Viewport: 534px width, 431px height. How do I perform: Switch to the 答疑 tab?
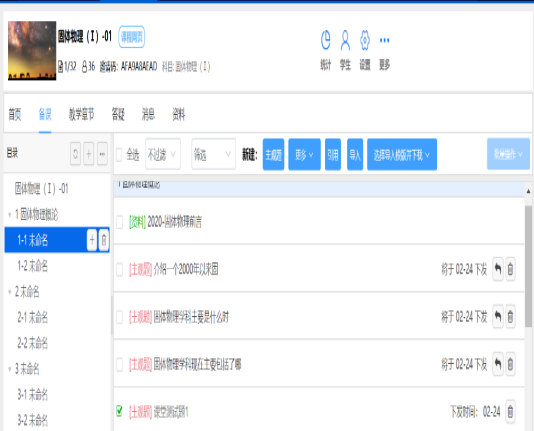118,114
